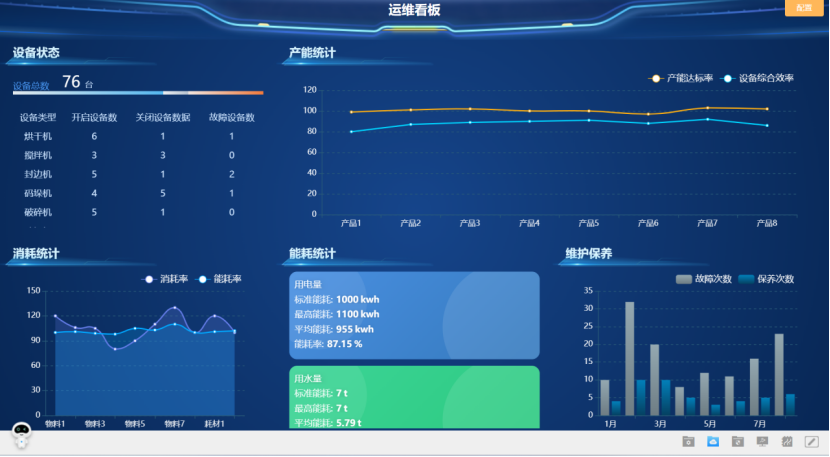Click the 用电量 energy card

(414, 314)
